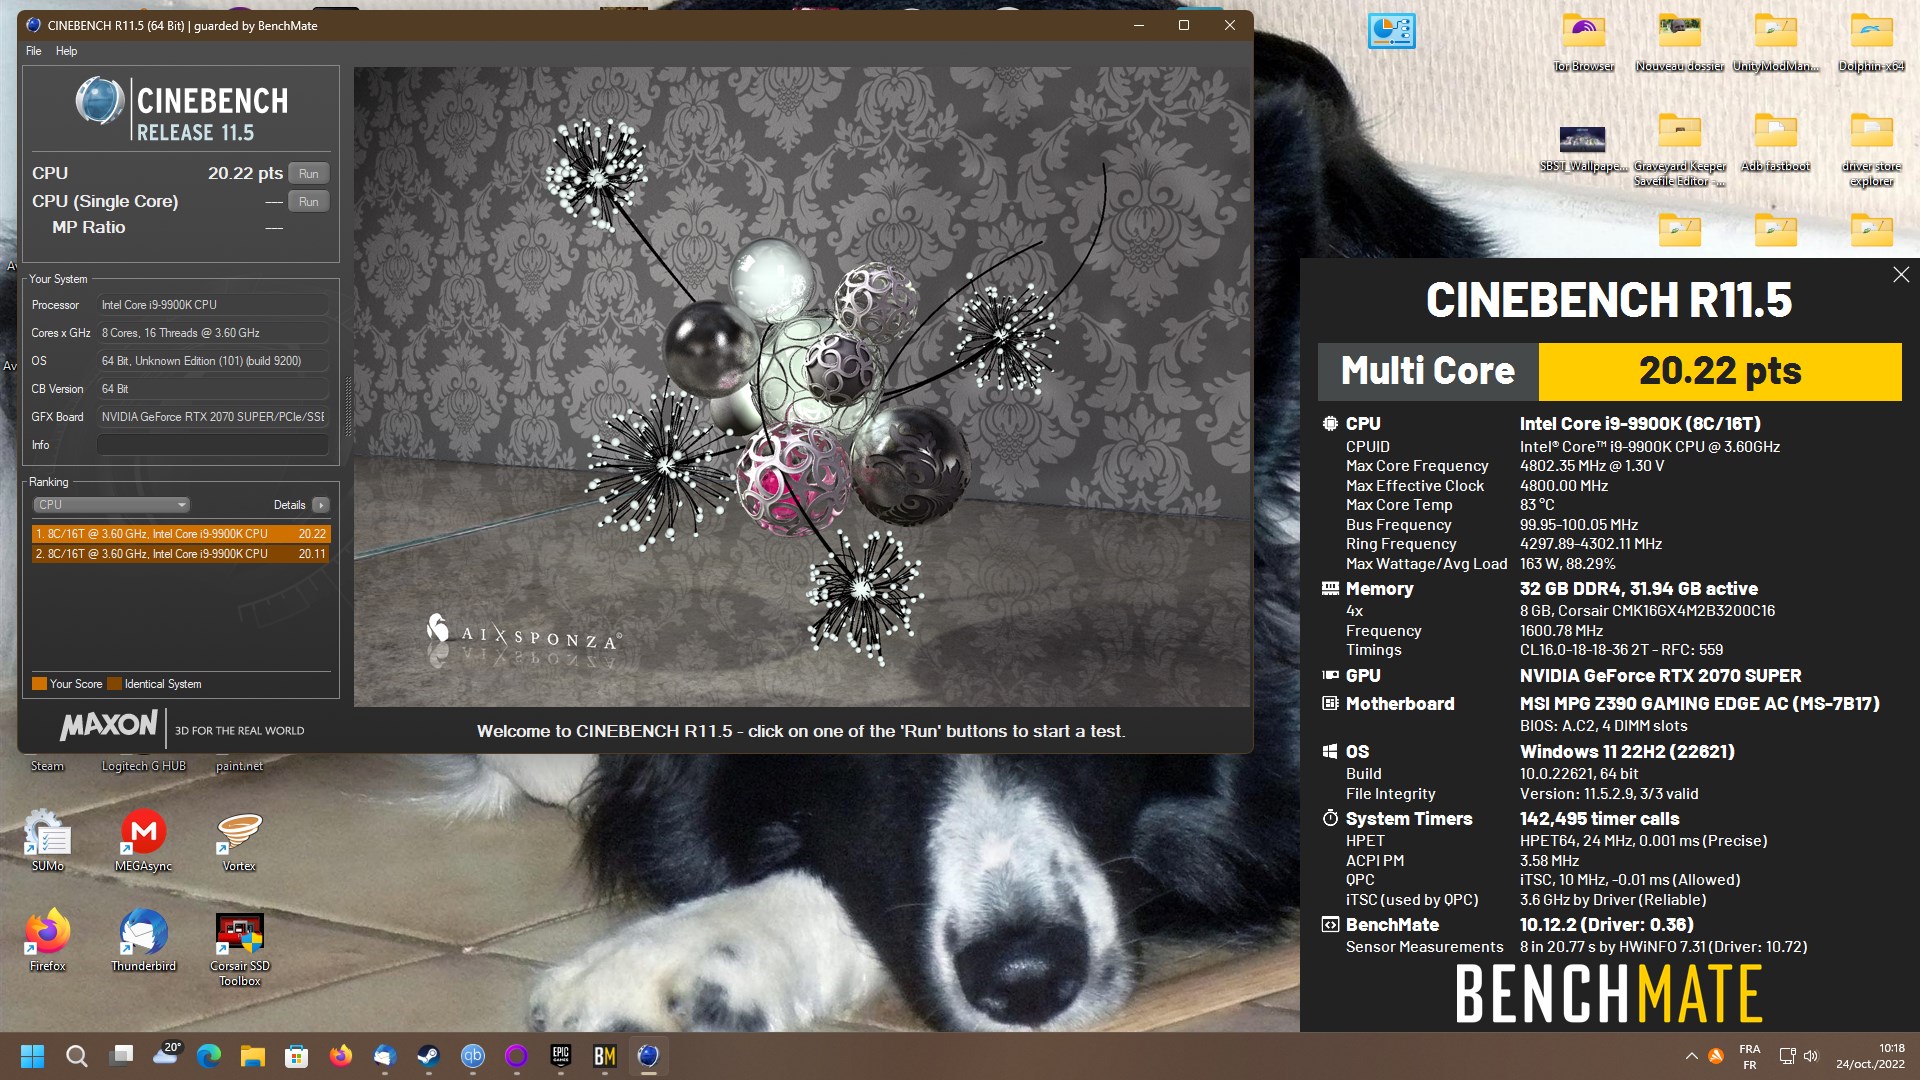Open the CPU ranking dropdown
1920x1080 pixels.
[111, 505]
